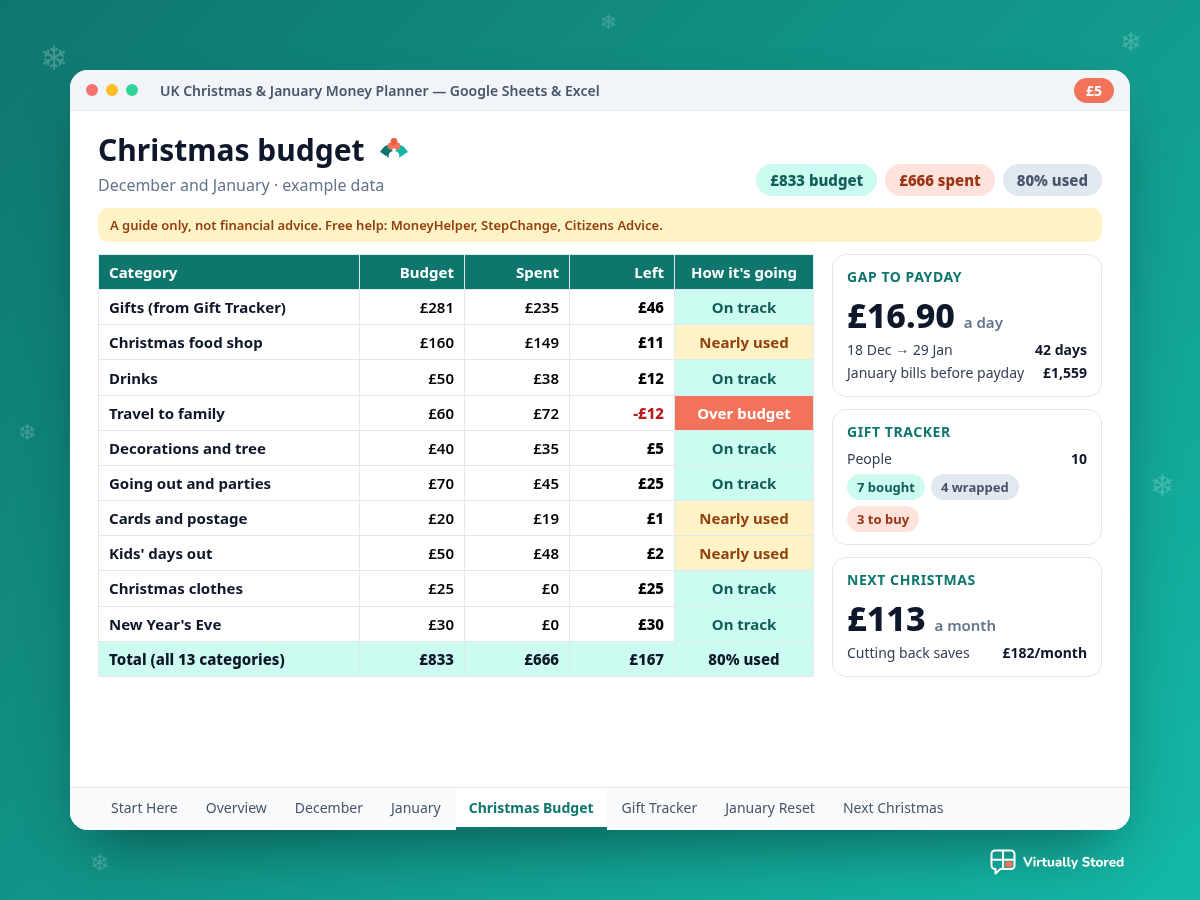Open the Start Here tab

click(x=144, y=808)
